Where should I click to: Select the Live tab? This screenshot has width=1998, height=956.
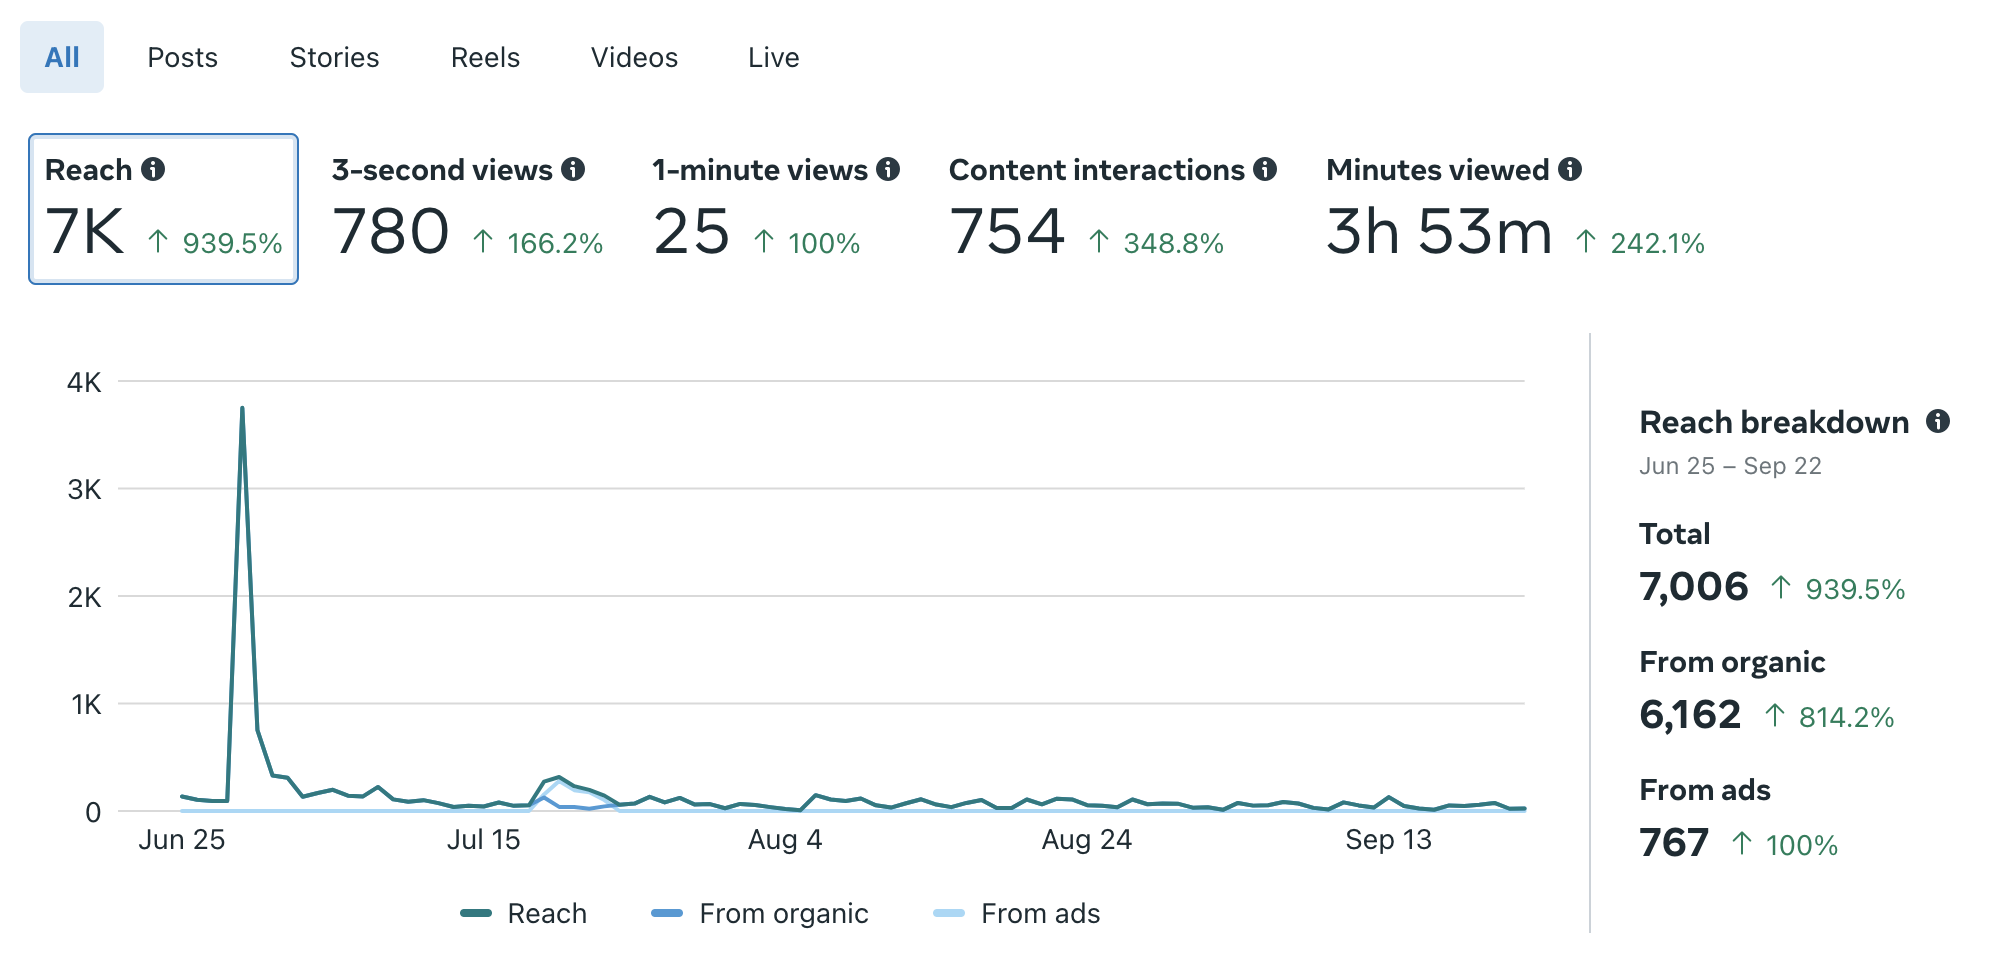(x=773, y=58)
